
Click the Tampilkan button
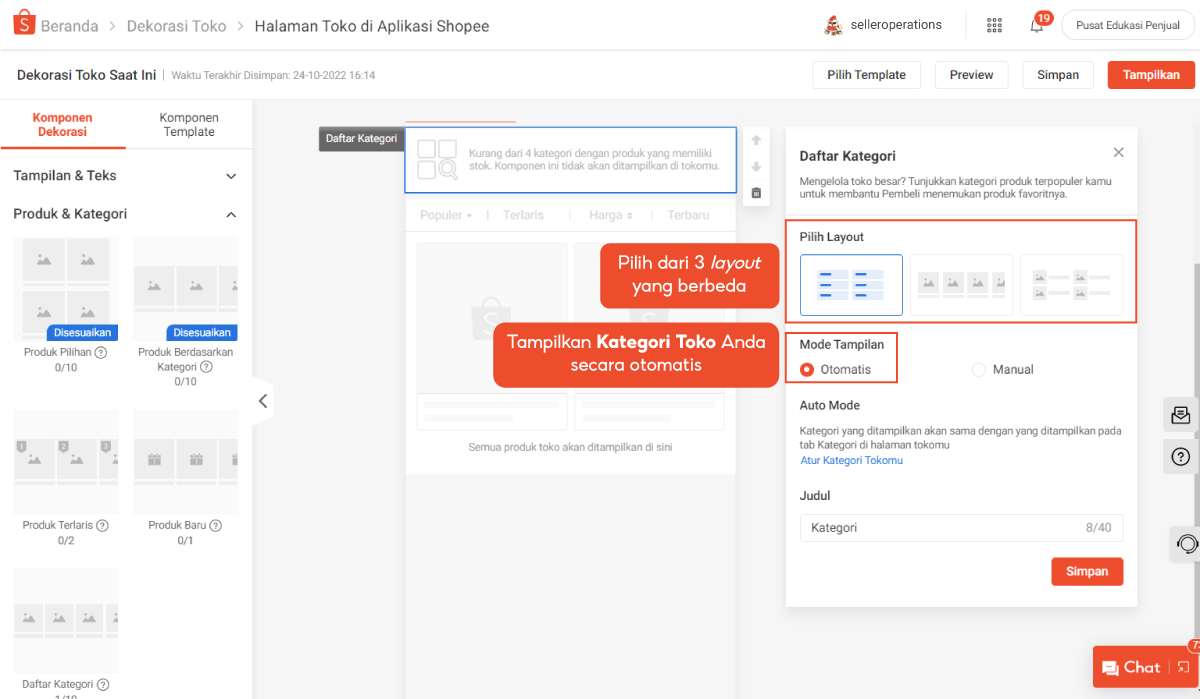click(x=1151, y=75)
